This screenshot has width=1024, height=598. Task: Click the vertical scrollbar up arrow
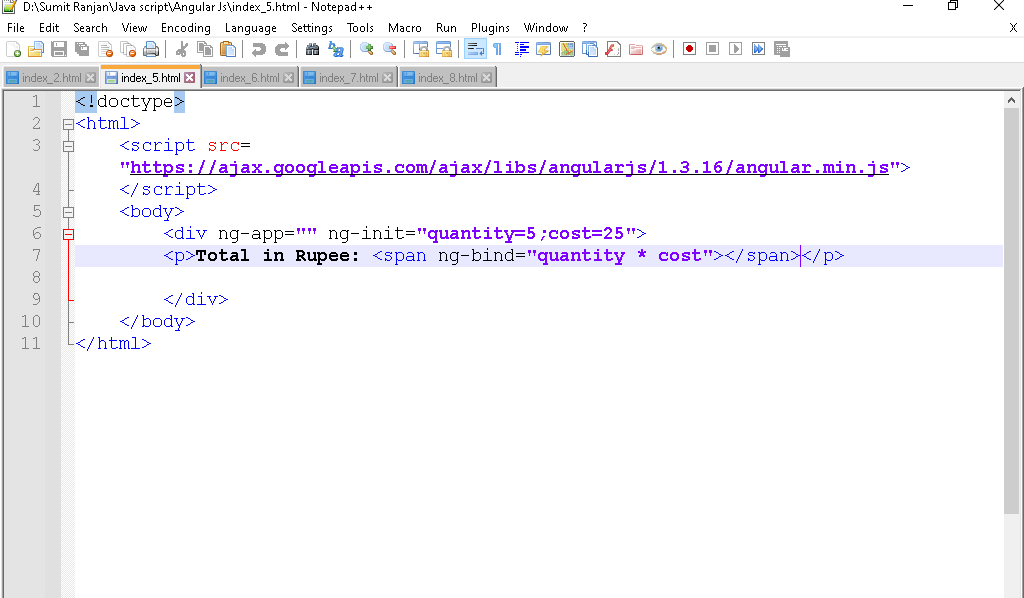click(1012, 101)
